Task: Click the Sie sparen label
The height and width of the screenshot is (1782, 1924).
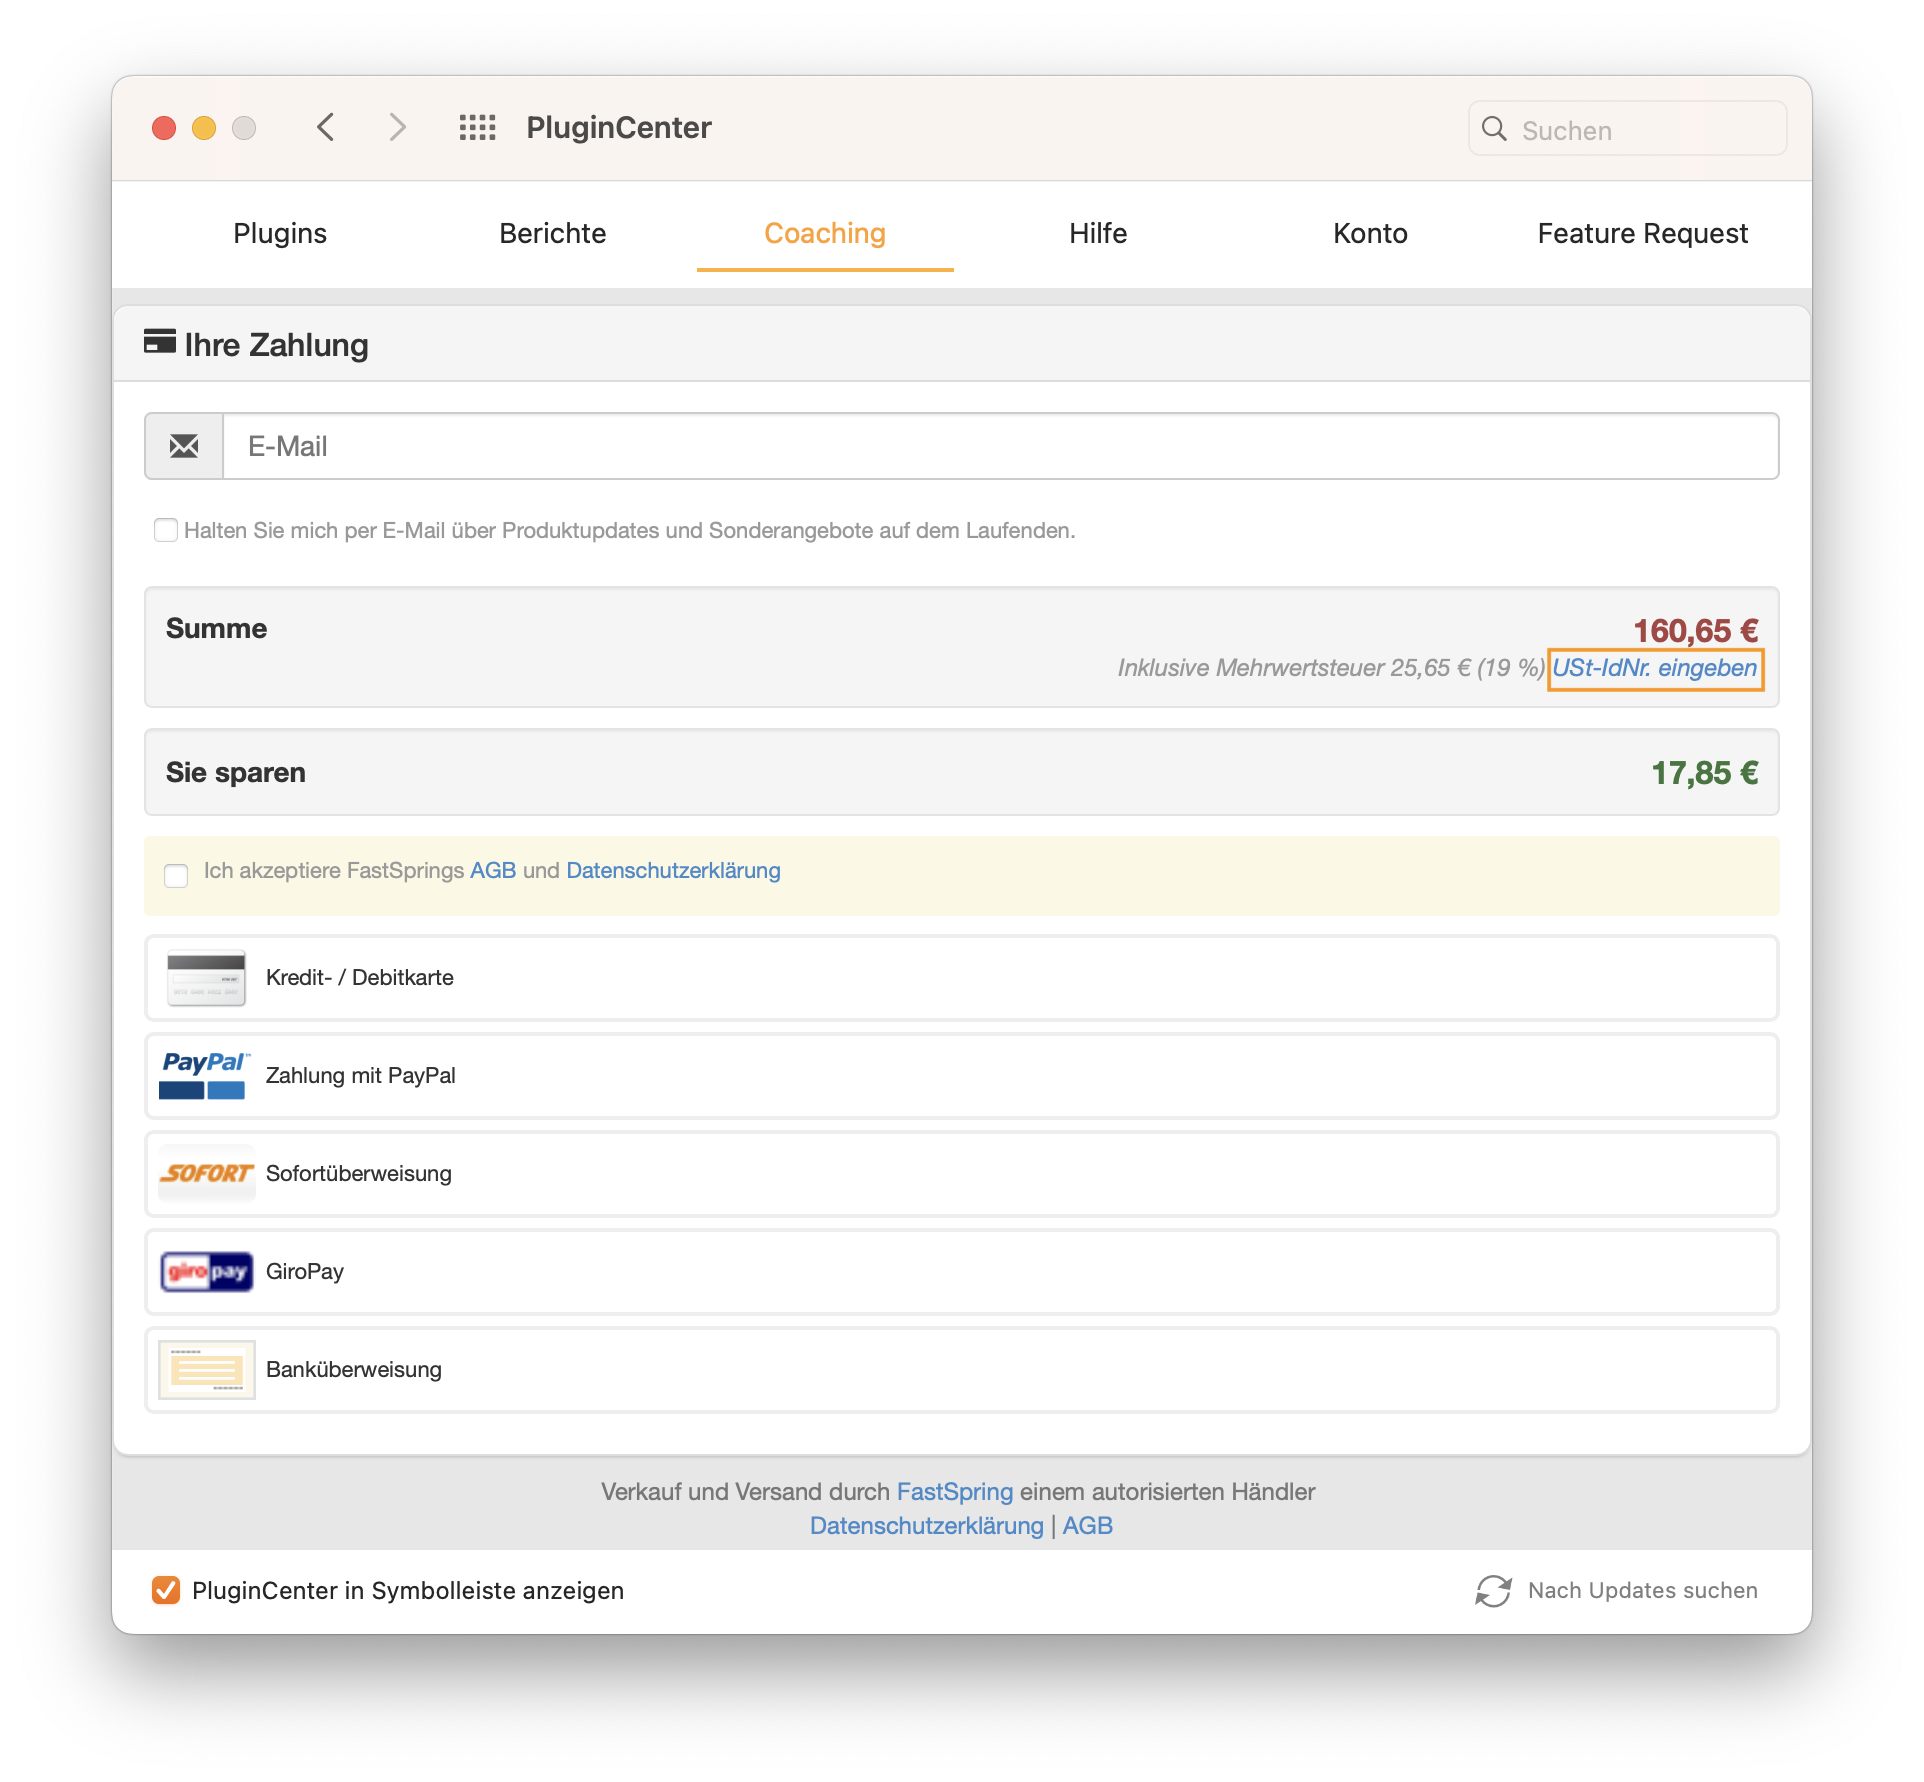Action: pos(236,772)
